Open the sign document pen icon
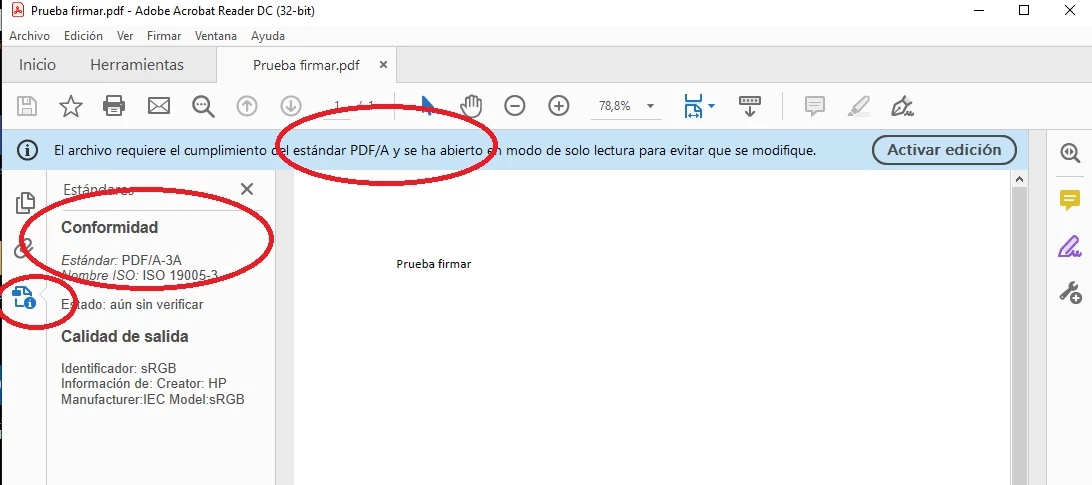The width and height of the screenshot is (1092, 485). tap(903, 106)
